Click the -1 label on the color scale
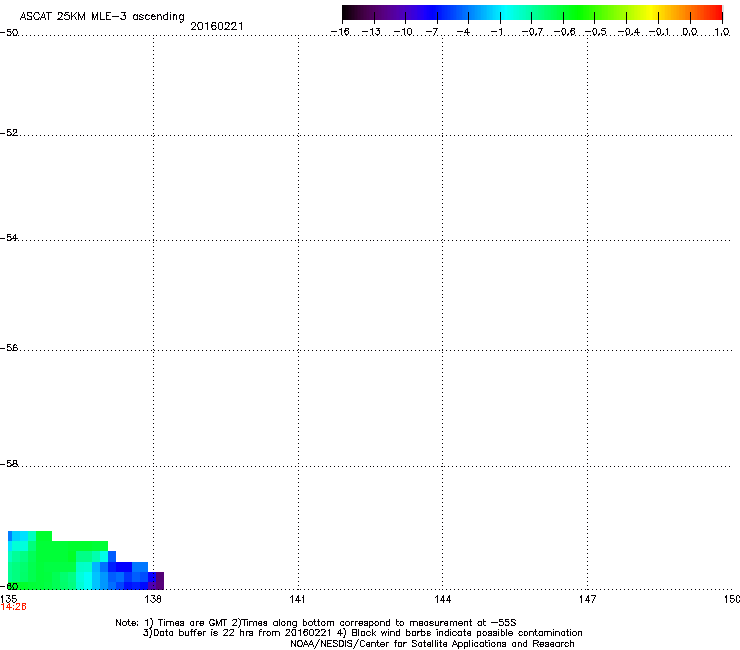 coord(496,32)
